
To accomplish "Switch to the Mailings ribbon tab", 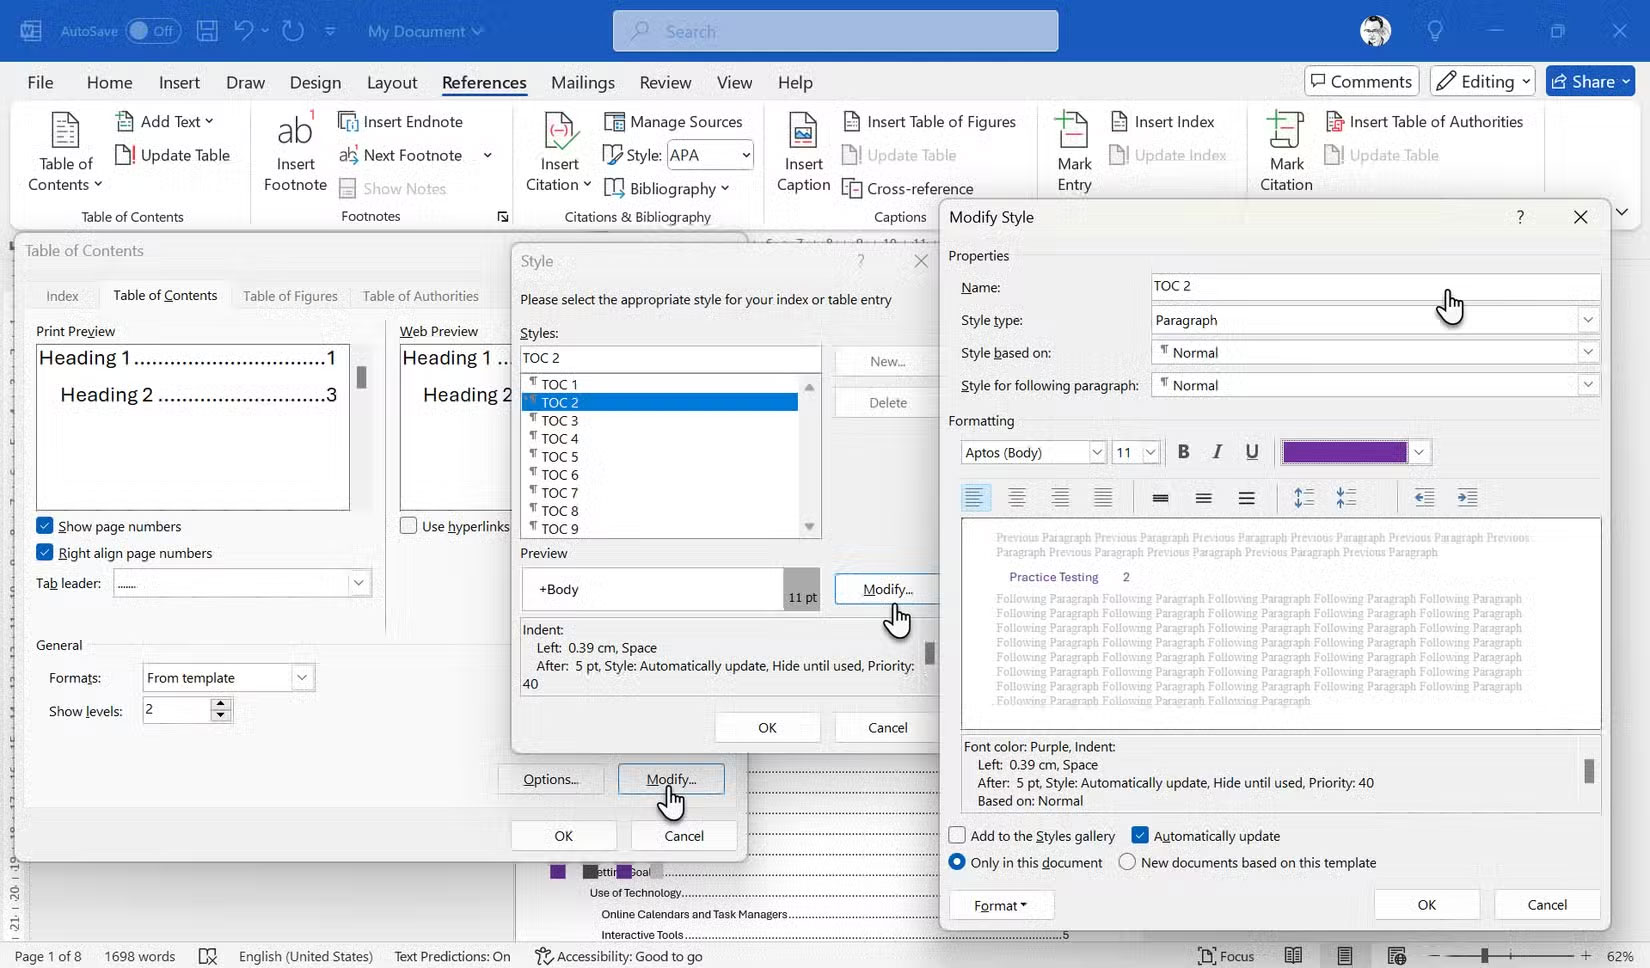I will (x=583, y=82).
